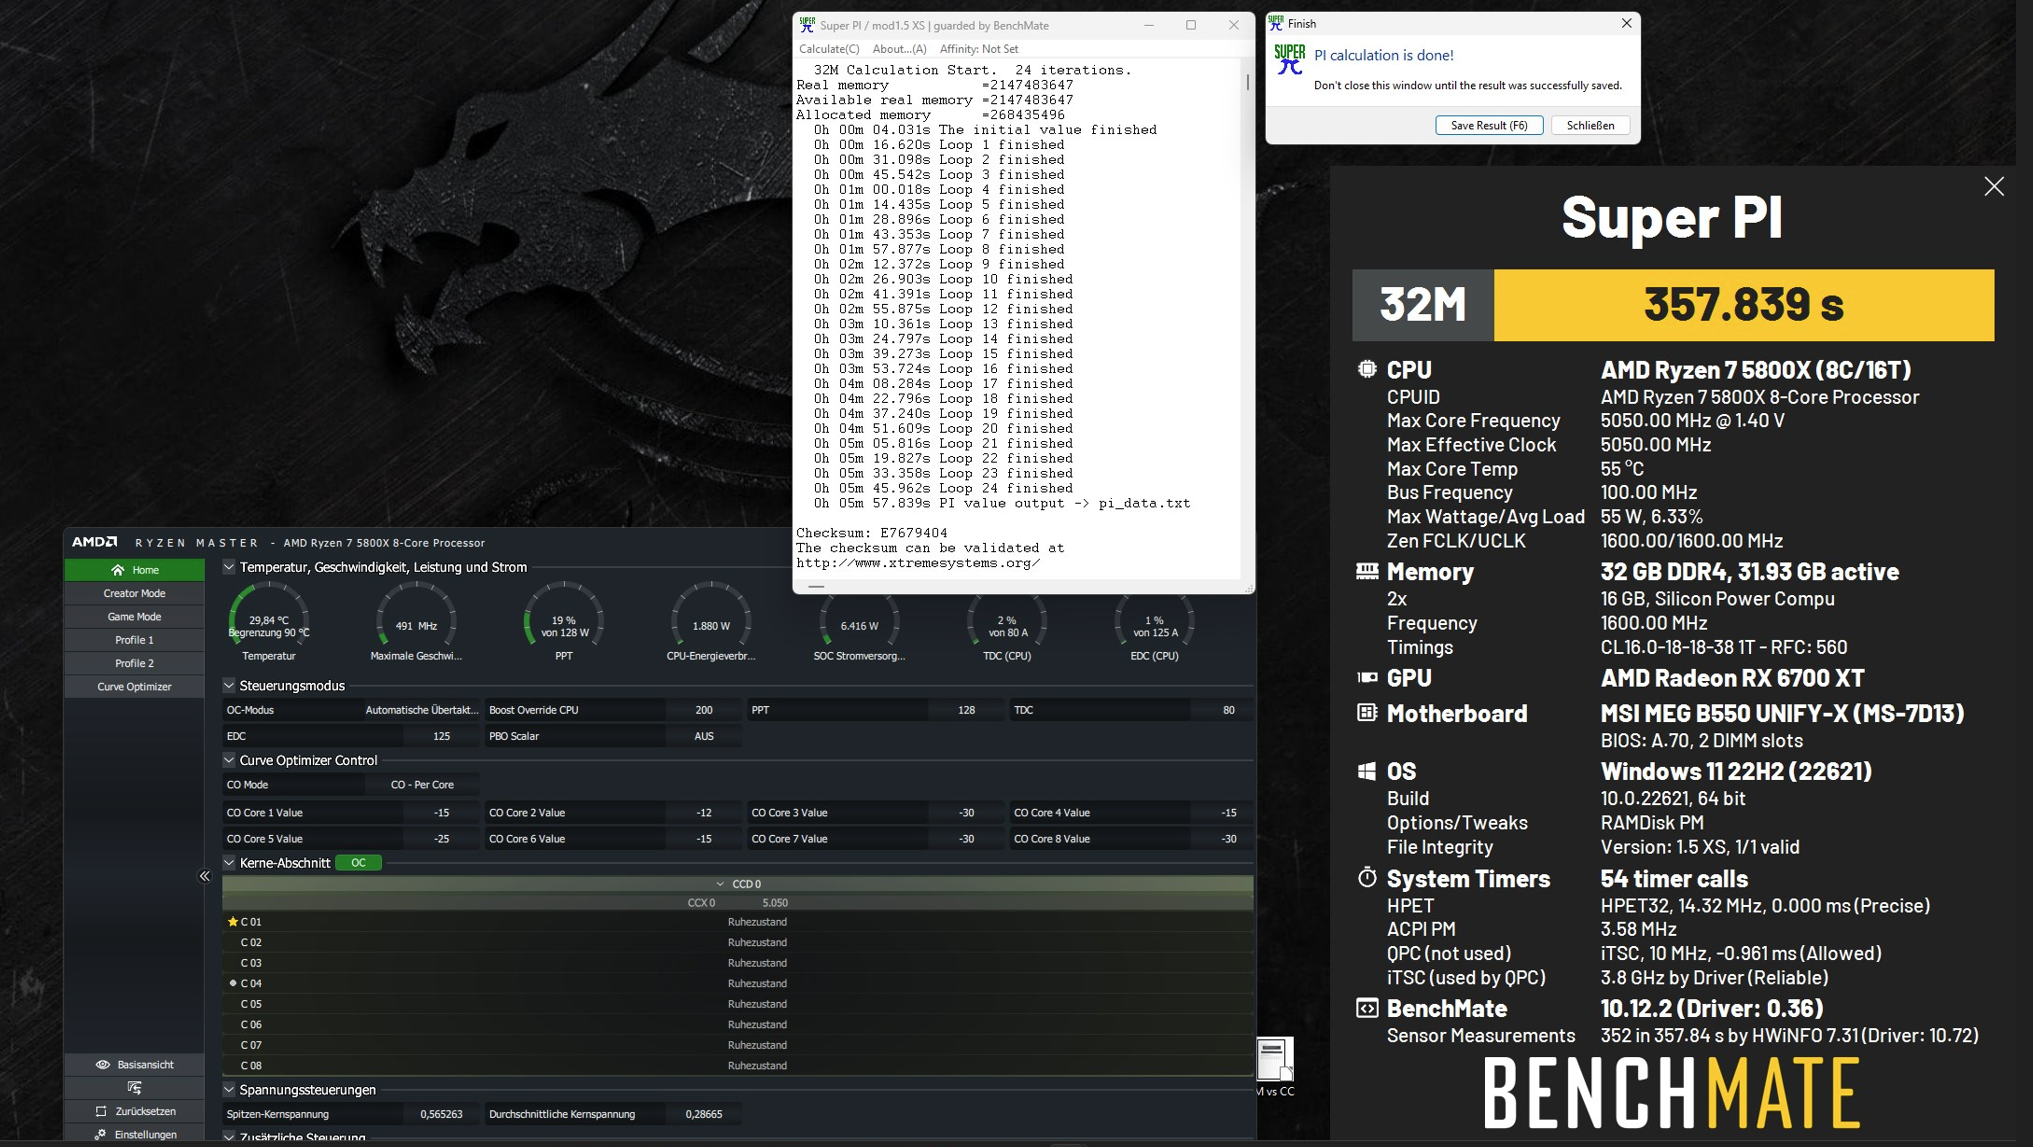This screenshot has width=2033, height=1147.
Task: Click the Zurücksetzen reset icon
Action: tap(101, 1111)
